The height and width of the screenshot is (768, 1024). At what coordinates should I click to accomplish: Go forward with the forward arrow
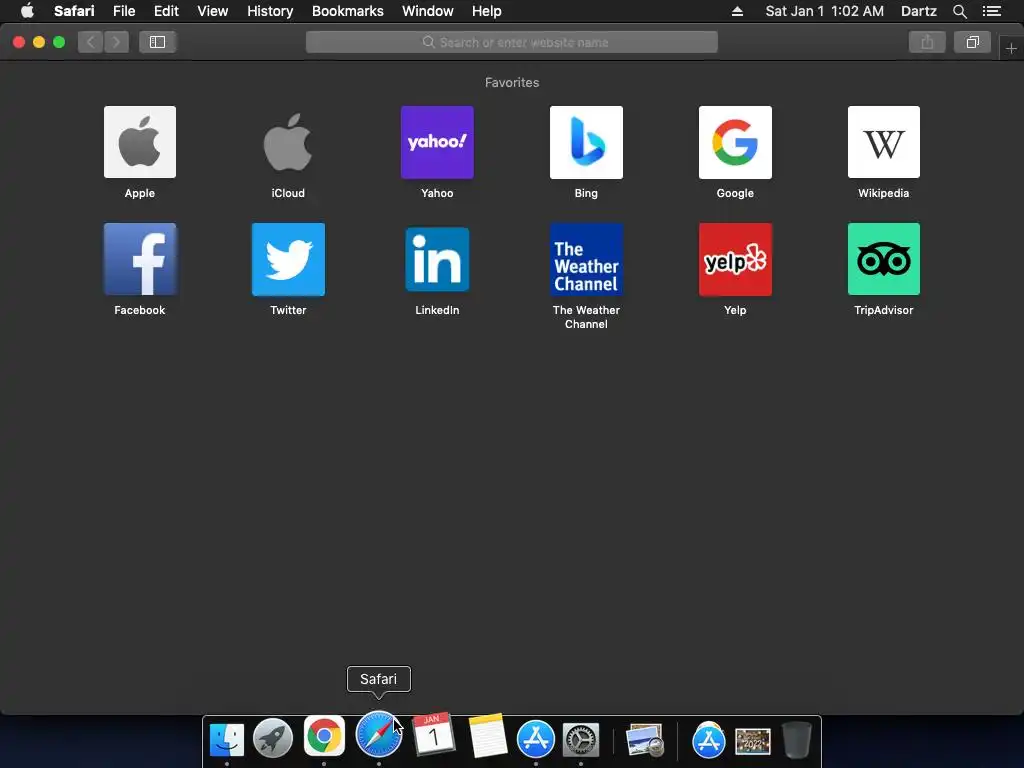(116, 42)
